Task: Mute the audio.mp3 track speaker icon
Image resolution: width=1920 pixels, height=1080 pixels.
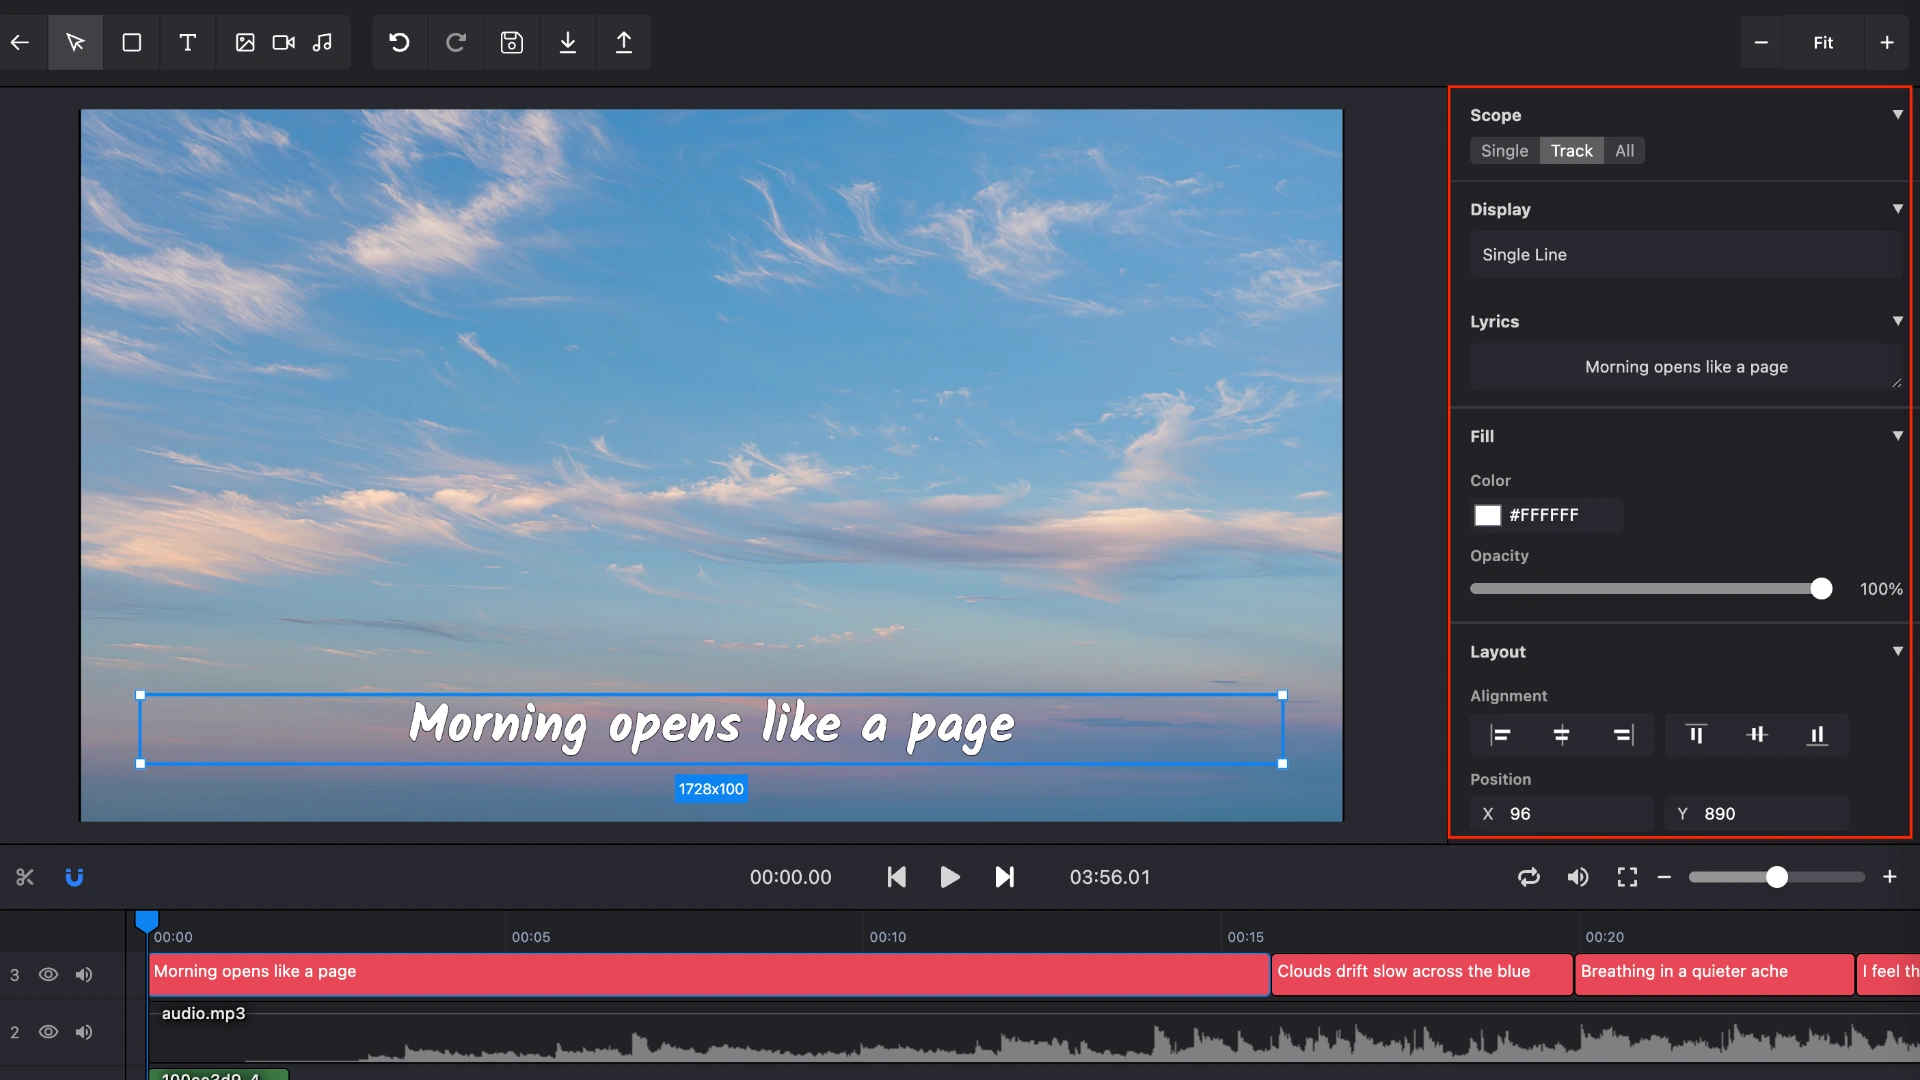Action: point(84,1032)
